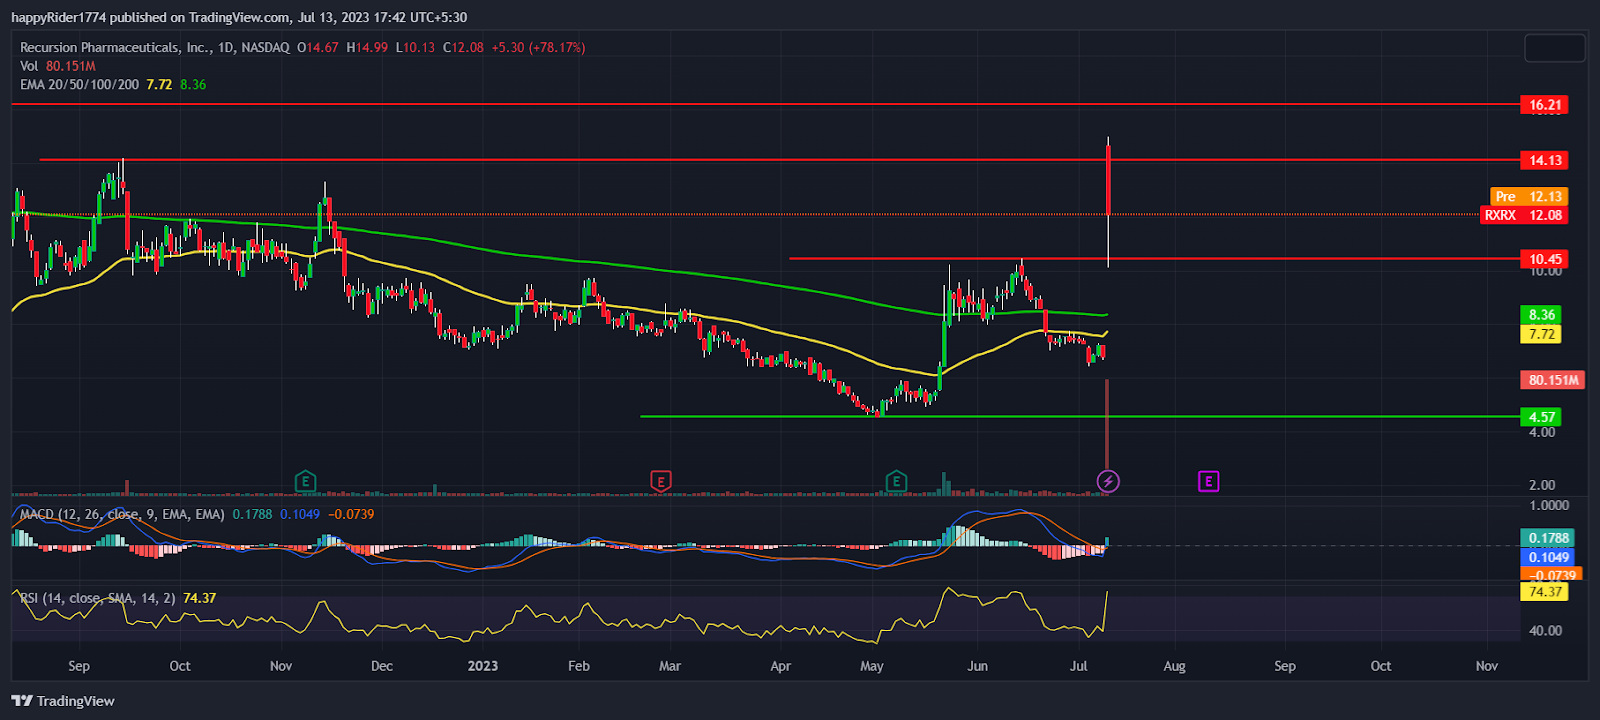The height and width of the screenshot is (720, 1600).
Task: Click the purple lightning event icon in July
Action: click(1108, 482)
